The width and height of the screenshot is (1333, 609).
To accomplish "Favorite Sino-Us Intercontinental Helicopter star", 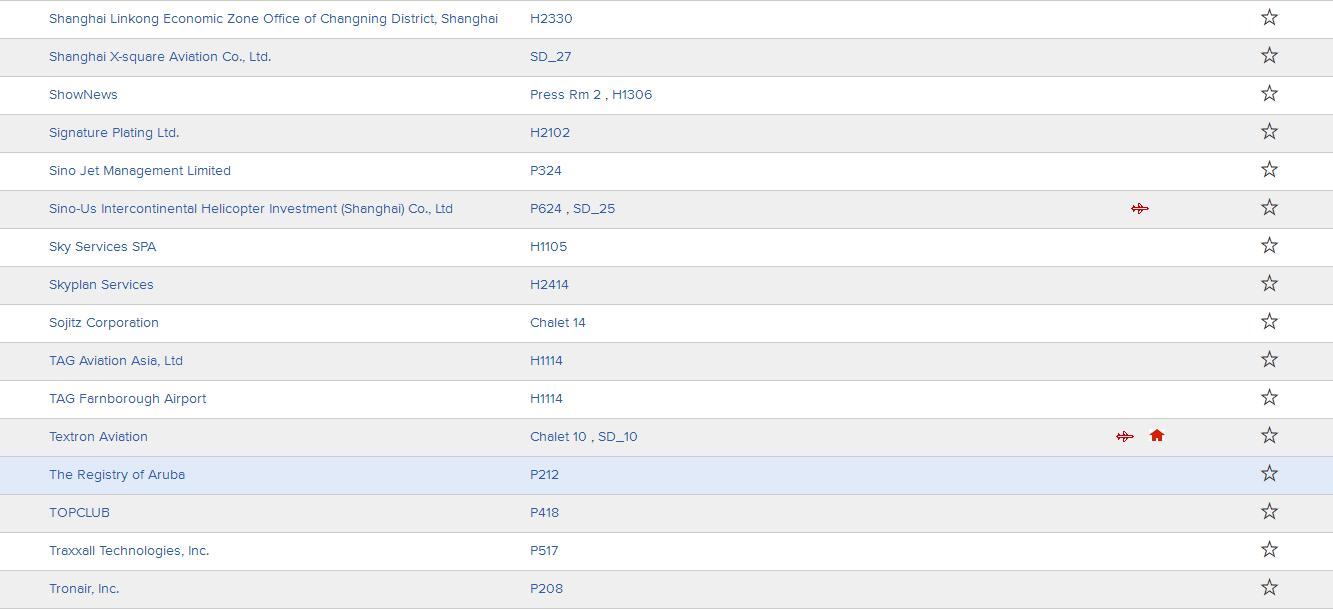I will pos(1269,207).
